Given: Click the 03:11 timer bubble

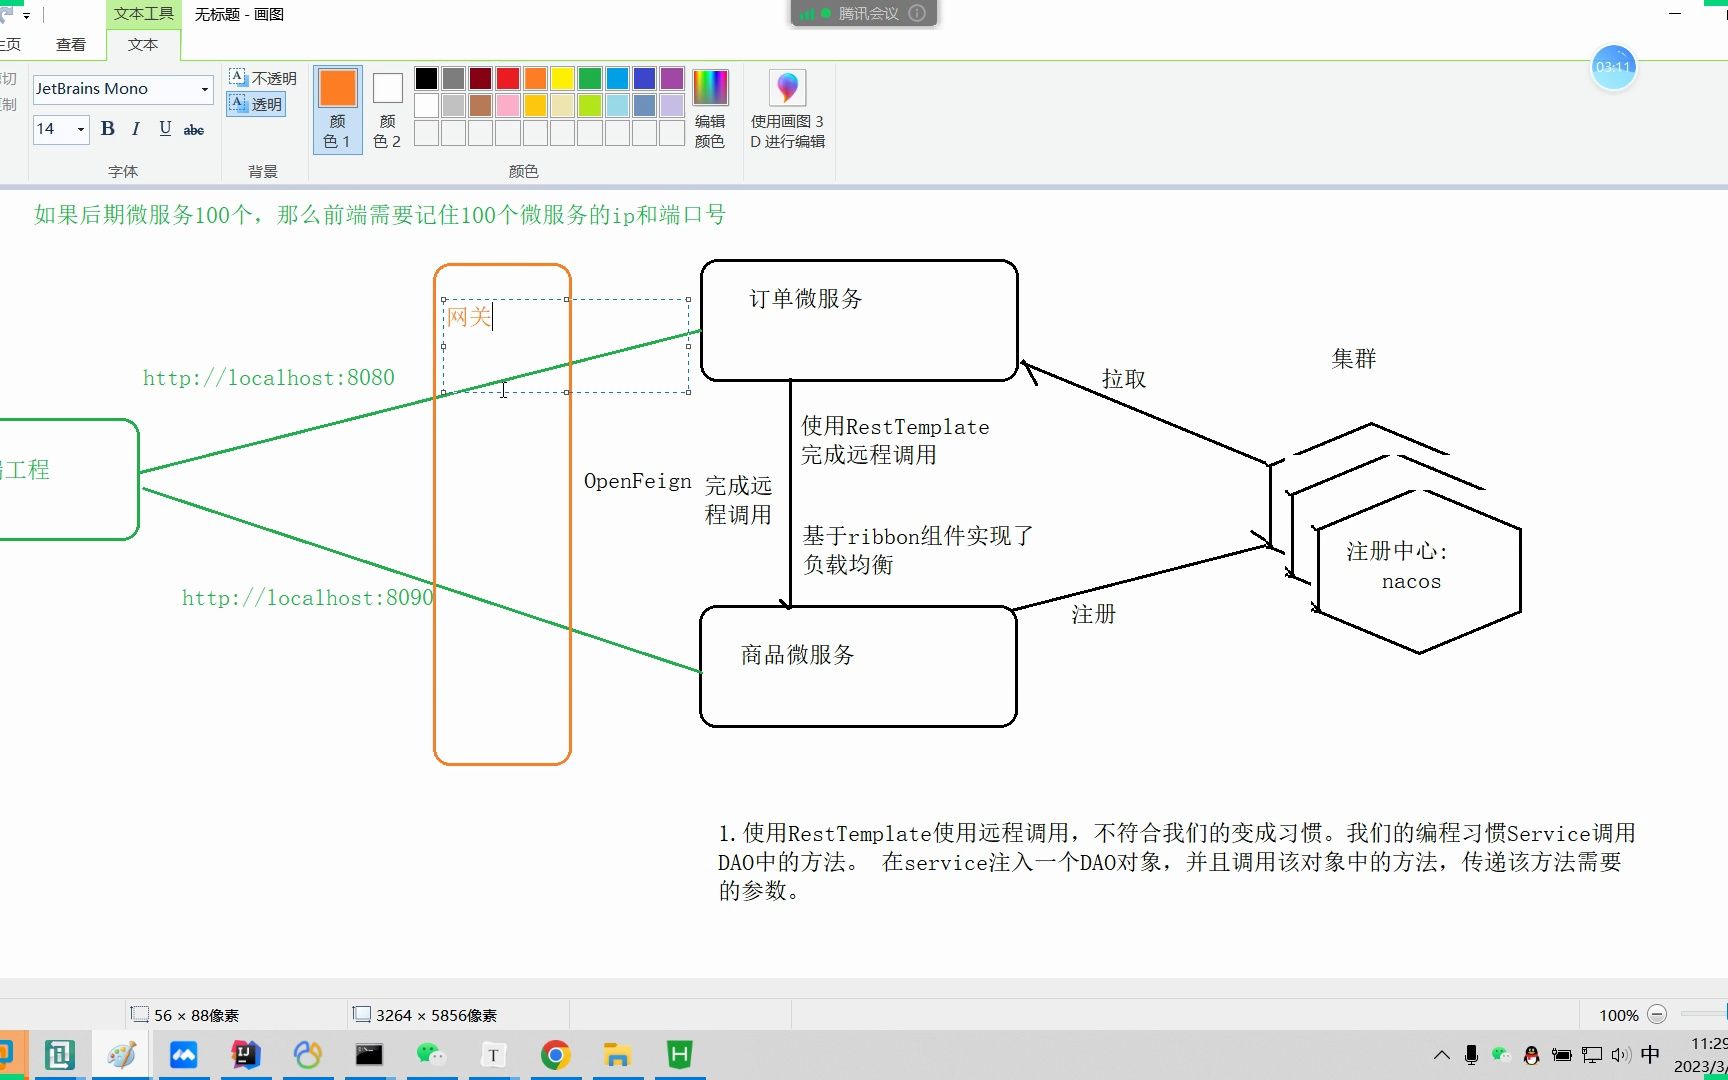Looking at the screenshot, I should [x=1613, y=67].
